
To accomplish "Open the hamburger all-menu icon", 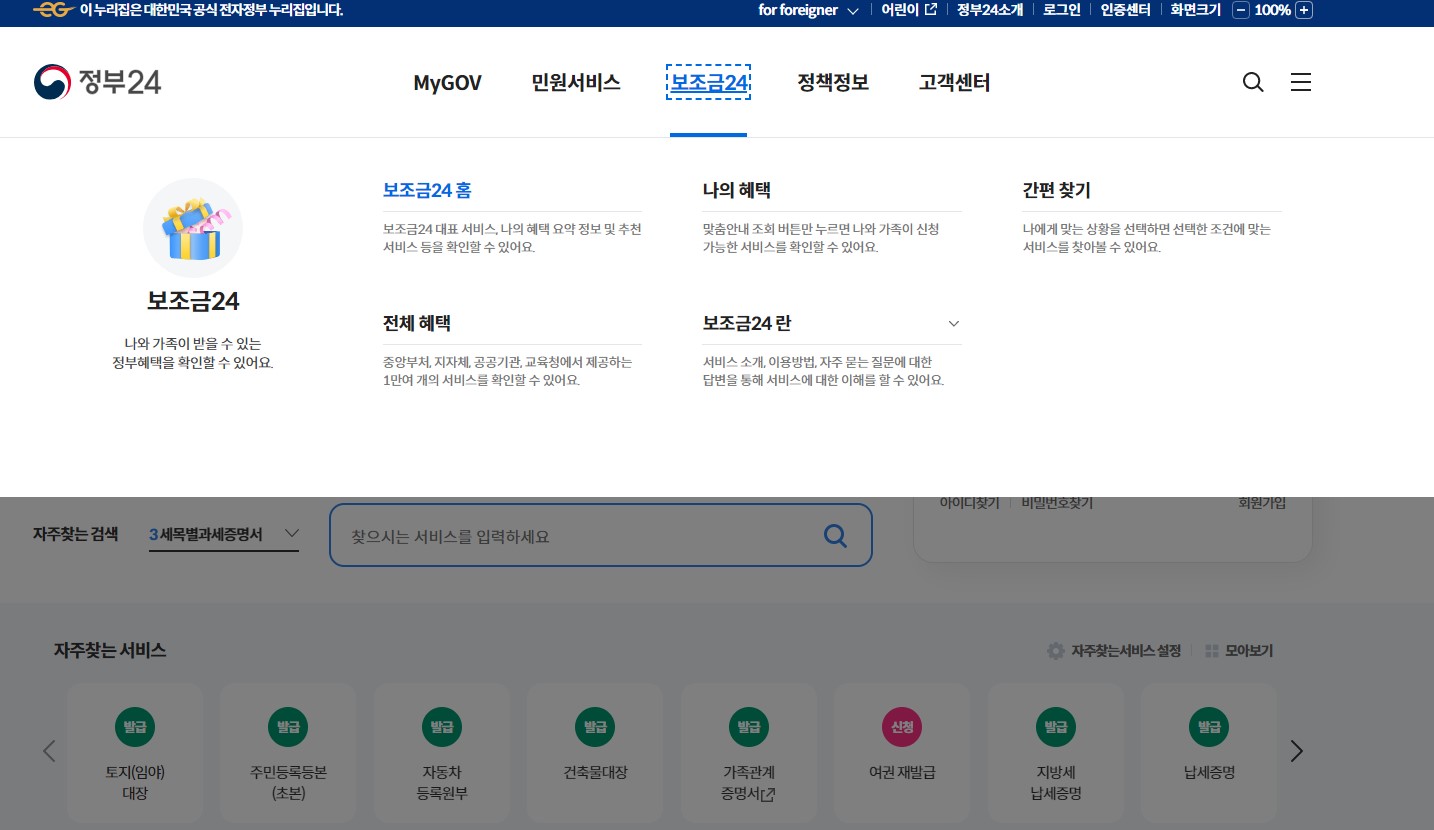I will pyautogui.click(x=1301, y=82).
